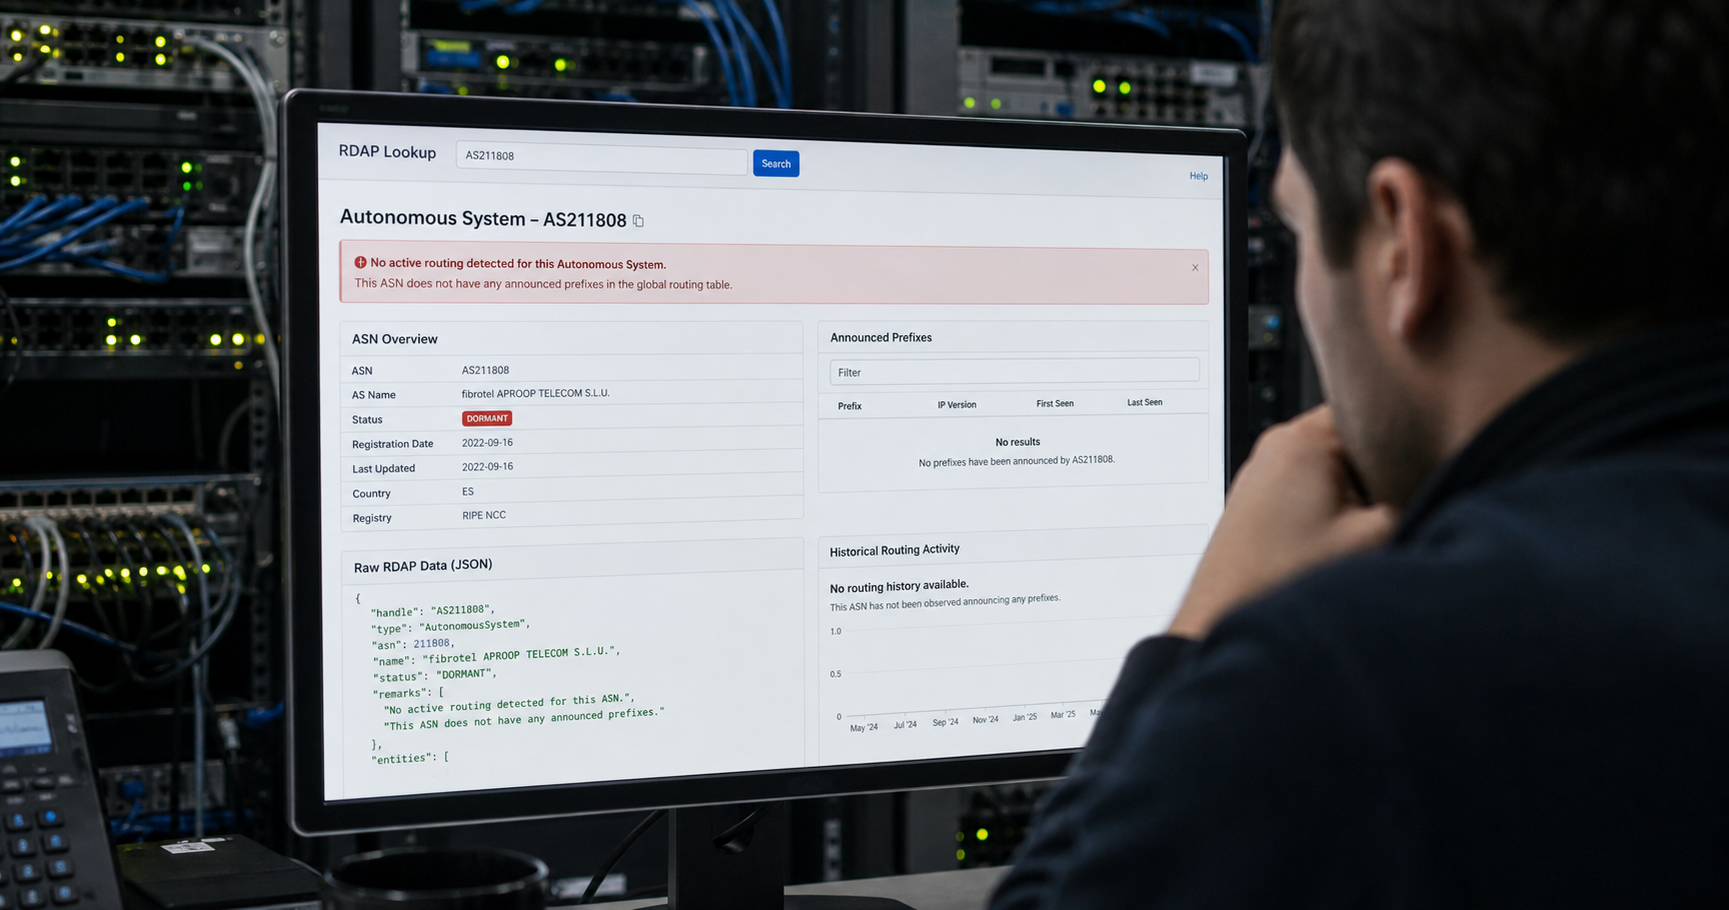This screenshot has width=1729, height=910.
Task: Click the RDAP Lookup title
Action: click(x=387, y=152)
